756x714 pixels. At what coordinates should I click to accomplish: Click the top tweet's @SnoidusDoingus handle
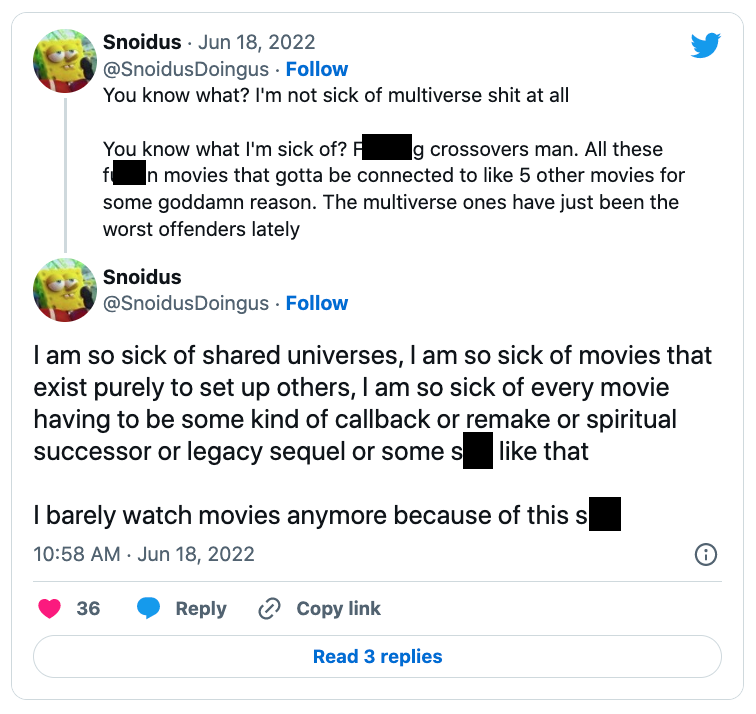[186, 69]
